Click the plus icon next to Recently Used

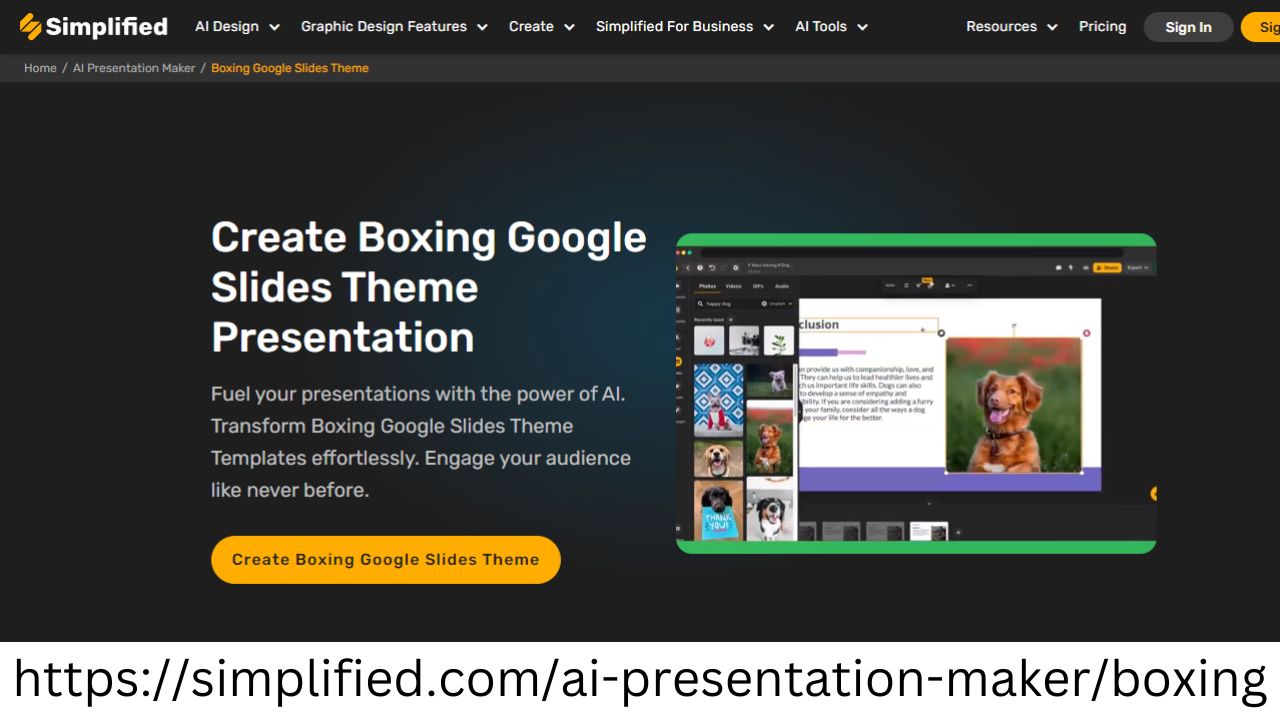(x=731, y=319)
